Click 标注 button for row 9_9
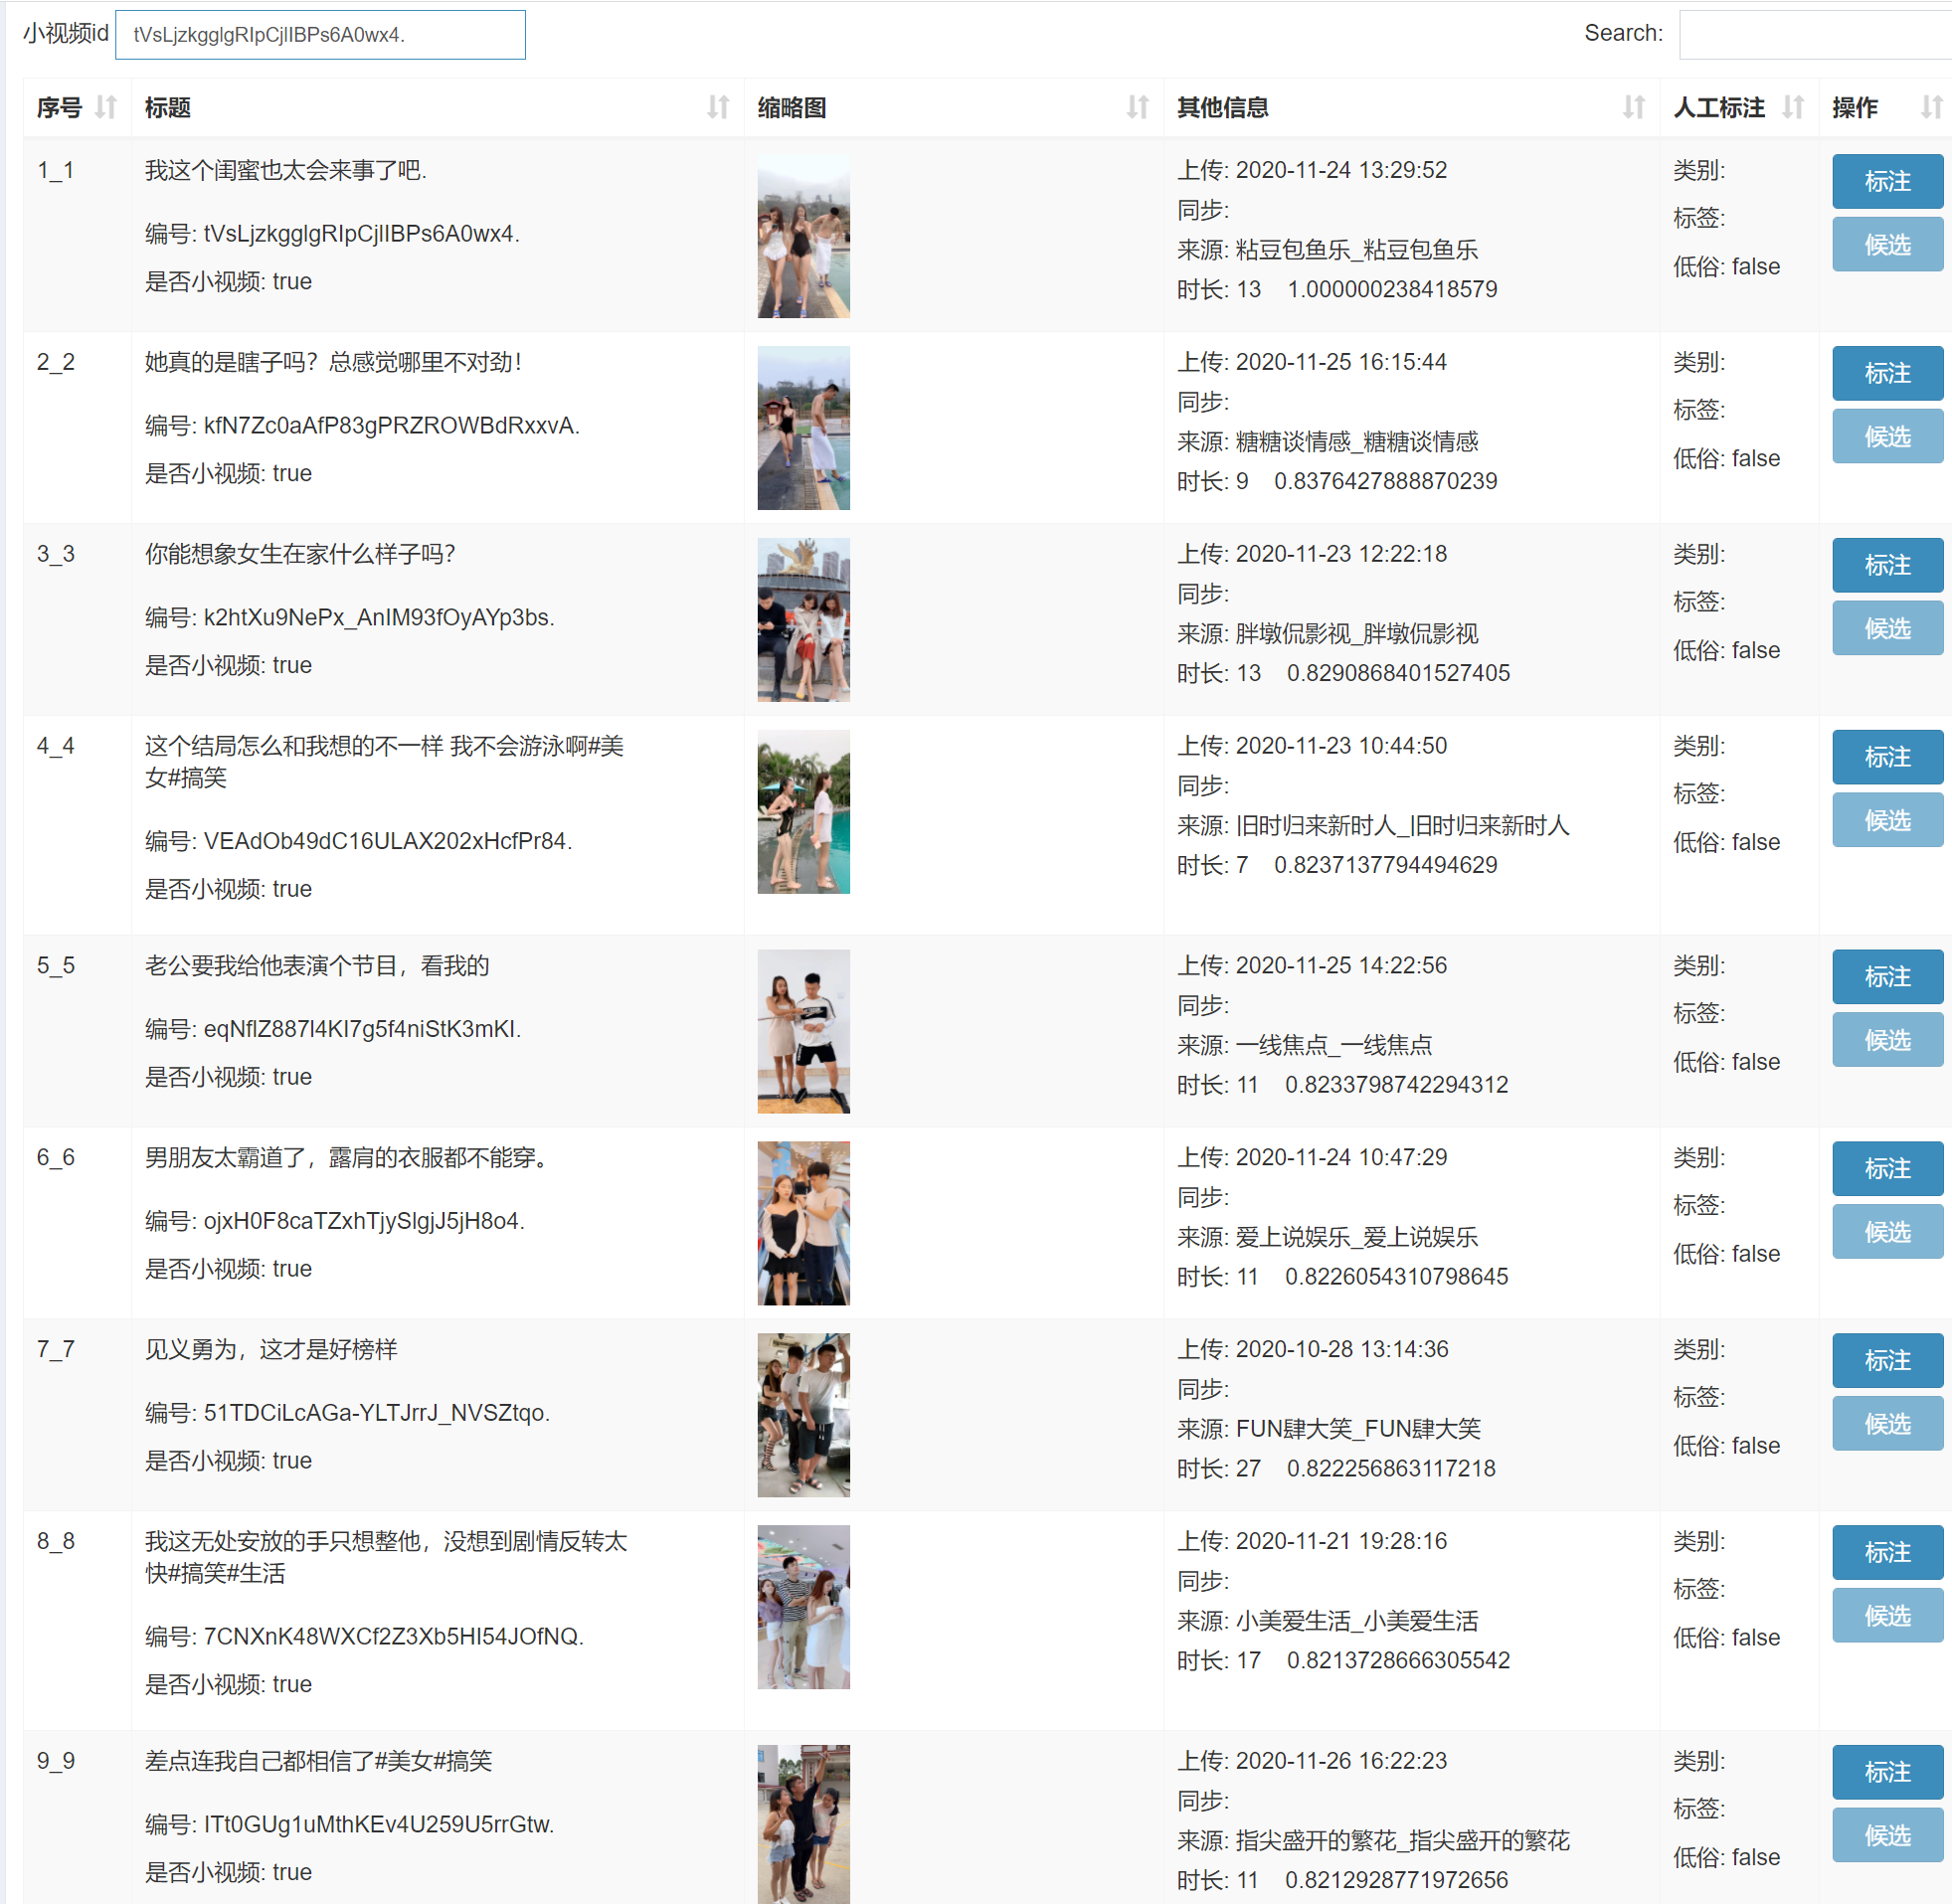The image size is (1952, 1904). pyautogui.click(x=1886, y=1772)
